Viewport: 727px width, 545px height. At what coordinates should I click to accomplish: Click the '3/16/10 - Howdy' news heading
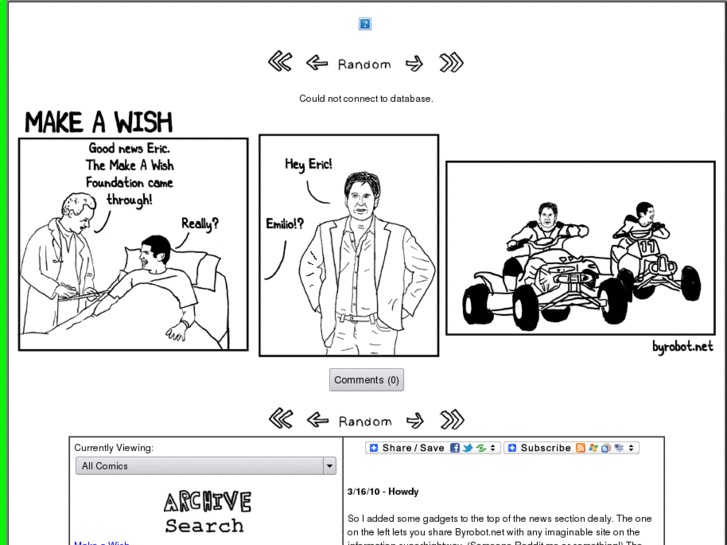pyautogui.click(x=383, y=492)
